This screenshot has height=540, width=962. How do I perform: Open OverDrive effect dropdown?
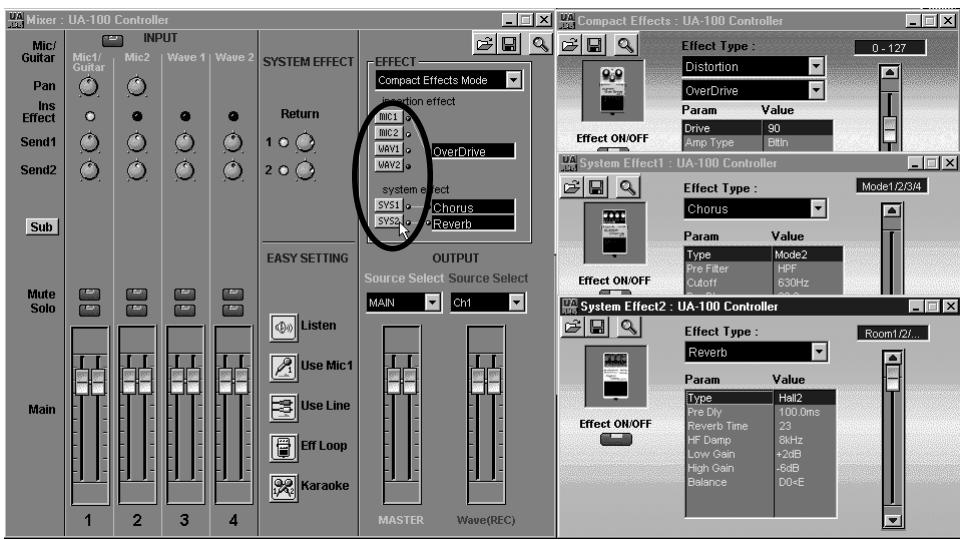[x=815, y=91]
